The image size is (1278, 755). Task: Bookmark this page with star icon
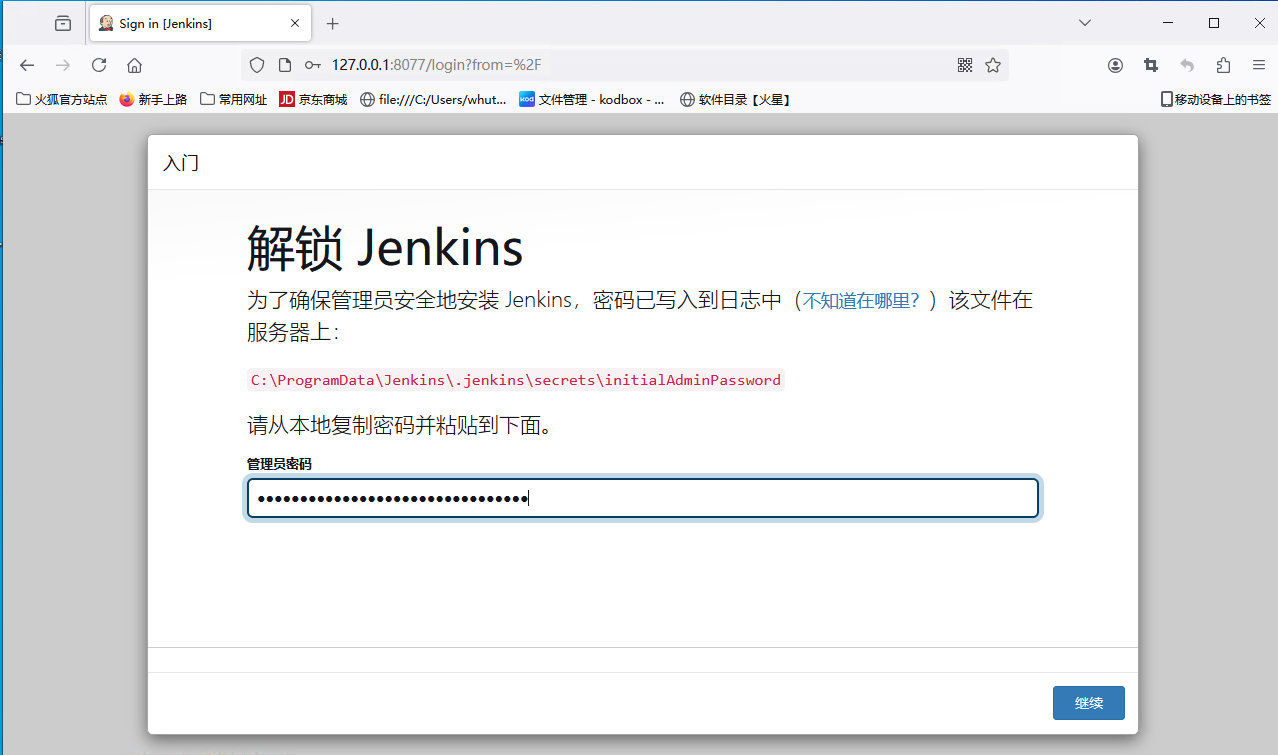pyautogui.click(x=993, y=65)
